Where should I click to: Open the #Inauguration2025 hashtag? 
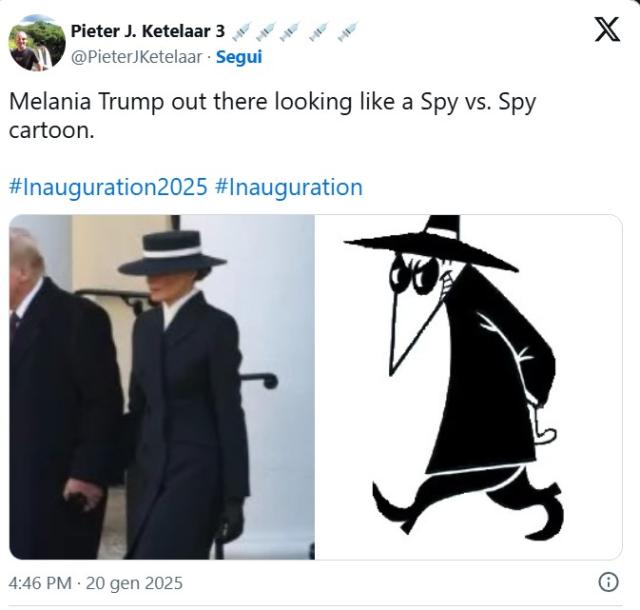(x=108, y=187)
